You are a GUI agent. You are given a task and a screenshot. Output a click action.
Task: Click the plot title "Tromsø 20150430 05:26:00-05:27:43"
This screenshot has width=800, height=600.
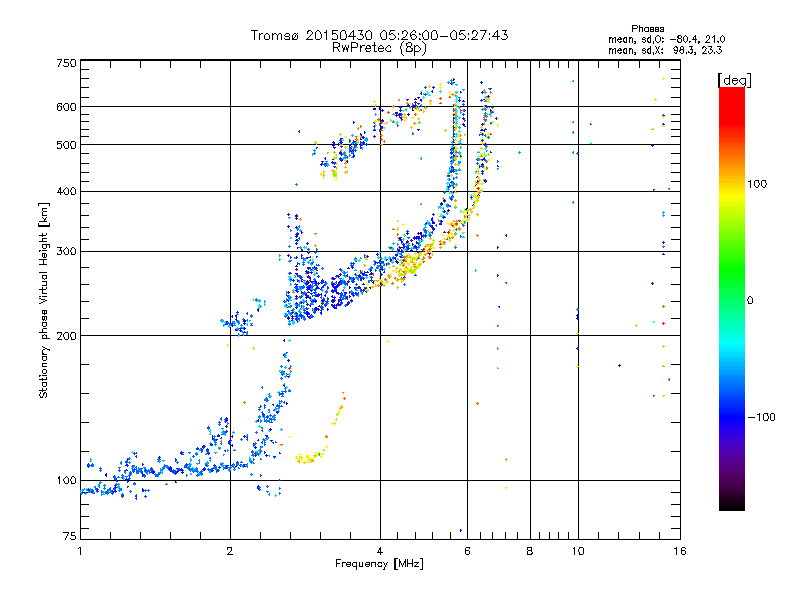click(379, 35)
